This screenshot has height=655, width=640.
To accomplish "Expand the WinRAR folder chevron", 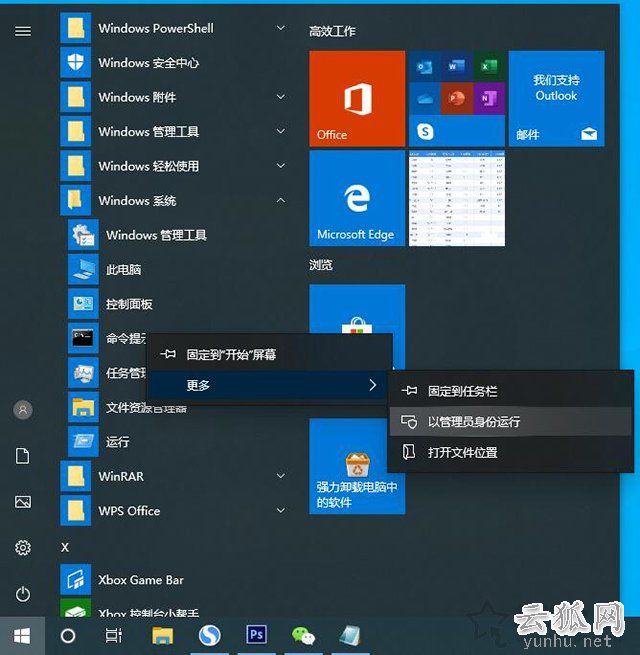I will tap(281, 476).
